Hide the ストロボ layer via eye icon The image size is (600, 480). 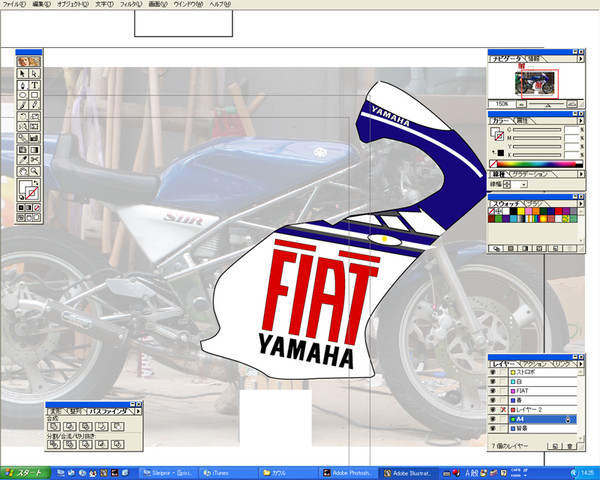tap(493, 372)
